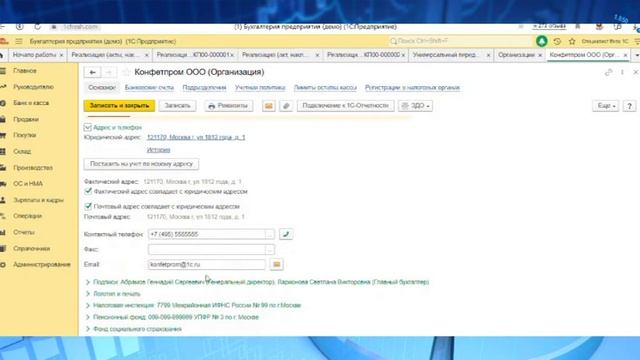Click Записать и закрыть button
Viewport: 640px width, 360px height.
(119, 106)
